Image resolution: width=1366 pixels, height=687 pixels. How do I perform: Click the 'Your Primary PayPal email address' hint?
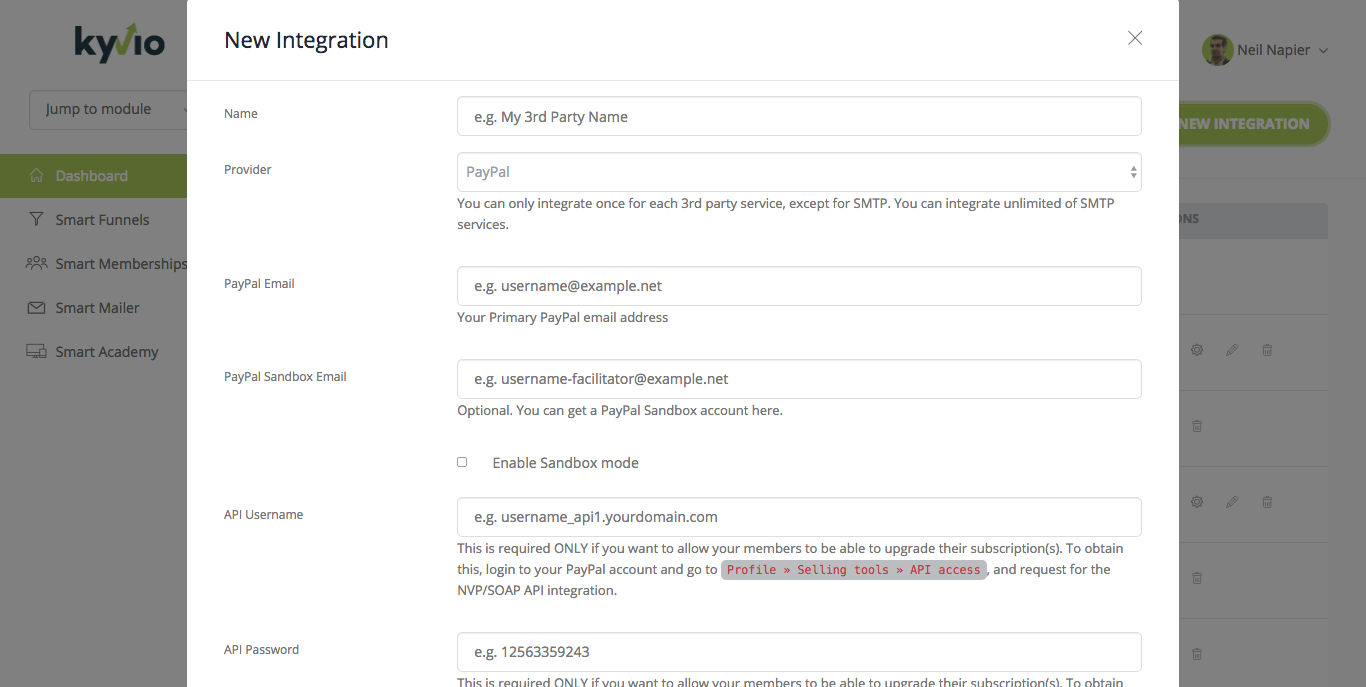[x=563, y=318]
